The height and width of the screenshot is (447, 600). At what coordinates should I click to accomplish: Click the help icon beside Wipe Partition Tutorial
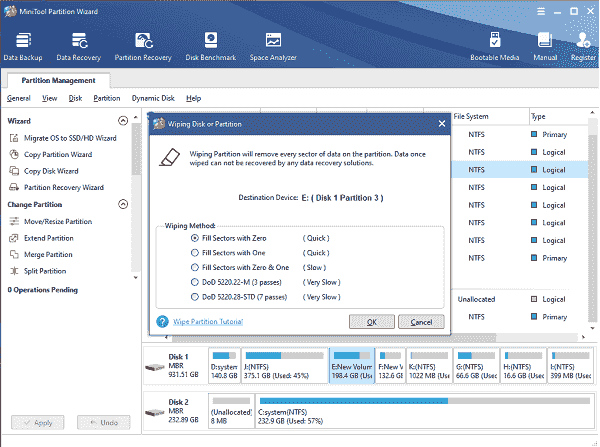[x=162, y=322]
